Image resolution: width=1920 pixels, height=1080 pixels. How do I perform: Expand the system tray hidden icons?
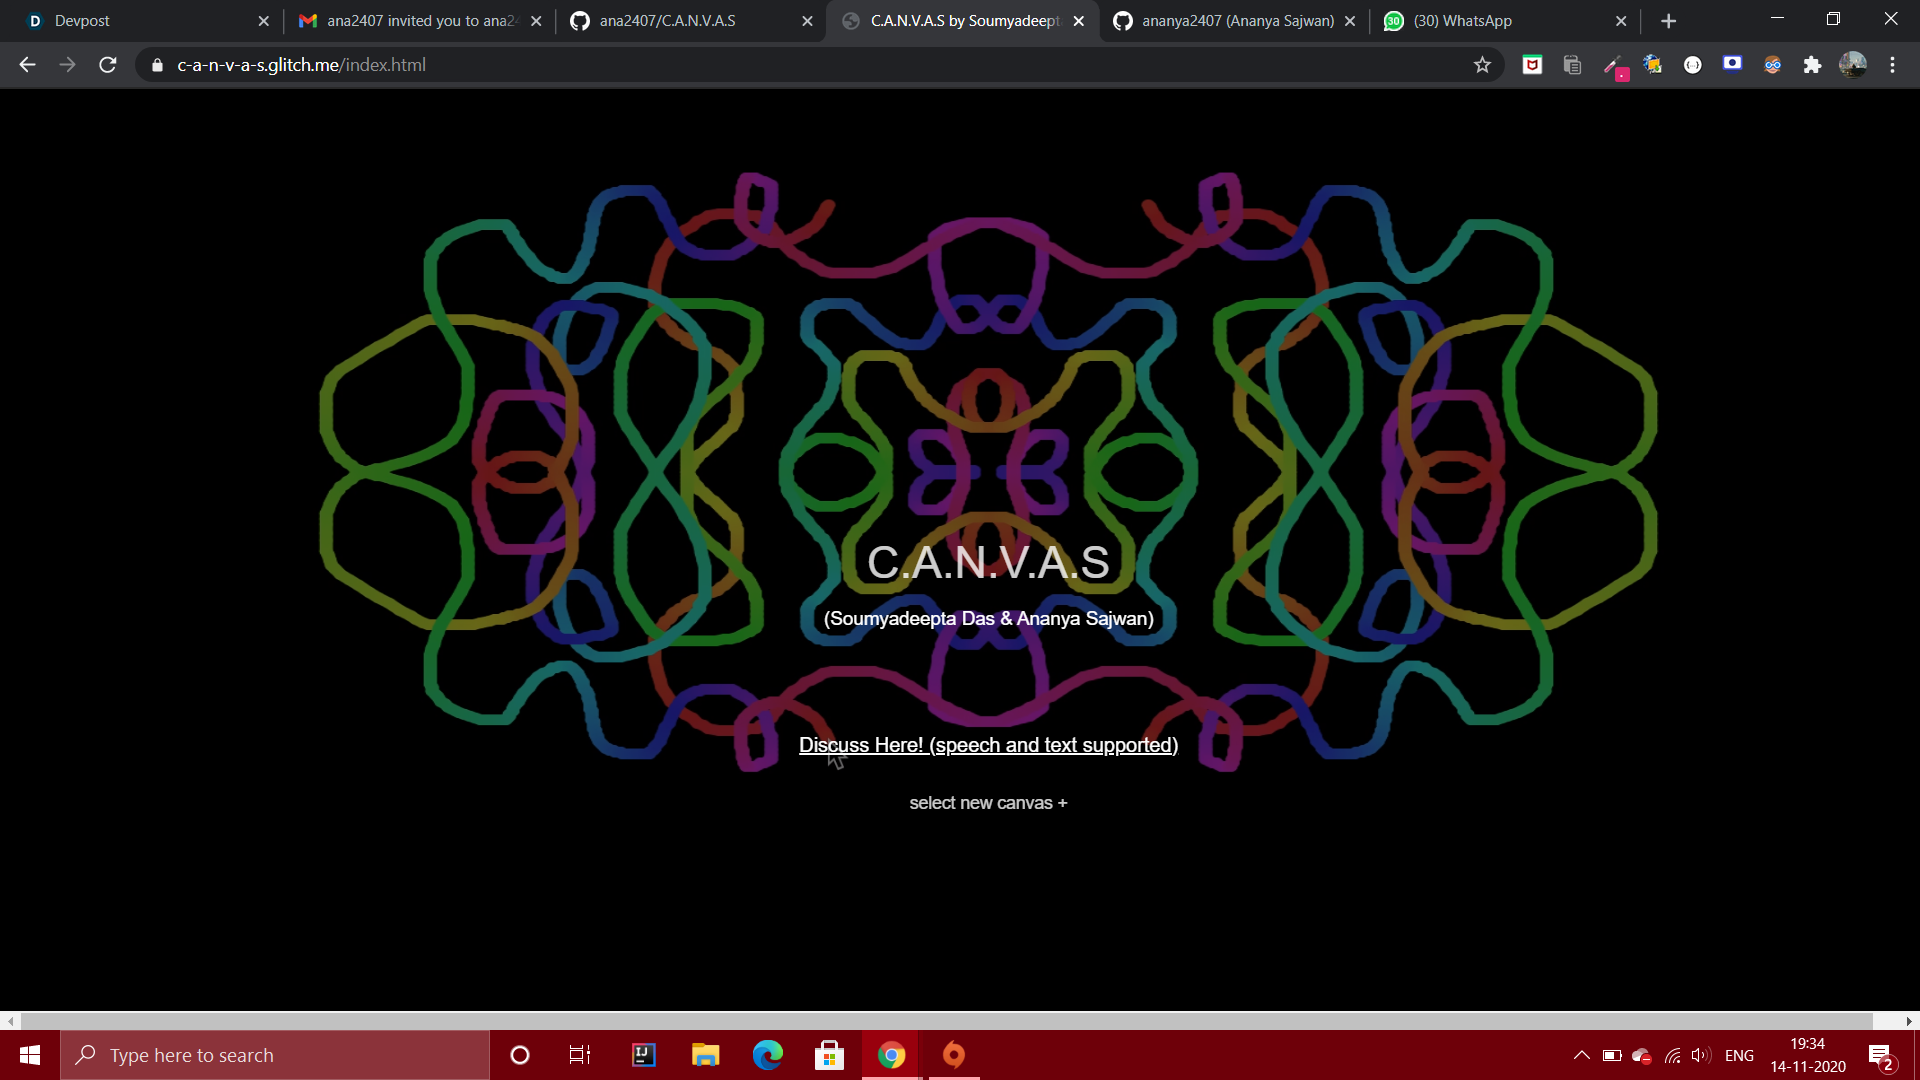click(1581, 1055)
